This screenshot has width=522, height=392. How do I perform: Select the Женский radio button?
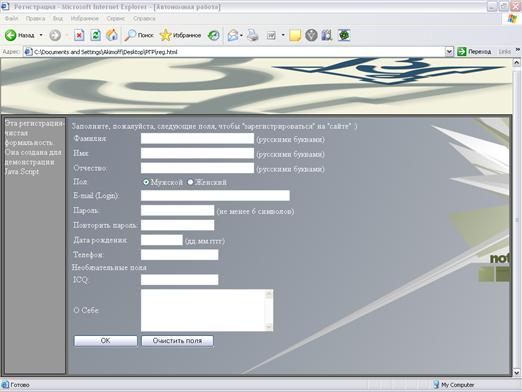click(190, 182)
